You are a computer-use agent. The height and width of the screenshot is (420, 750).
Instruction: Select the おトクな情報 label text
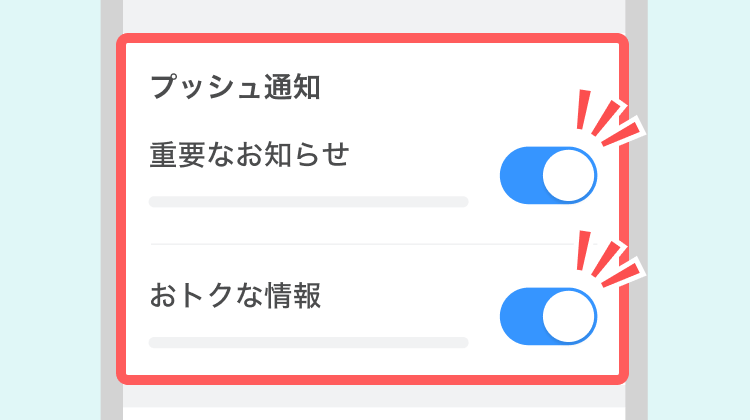click(x=235, y=296)
